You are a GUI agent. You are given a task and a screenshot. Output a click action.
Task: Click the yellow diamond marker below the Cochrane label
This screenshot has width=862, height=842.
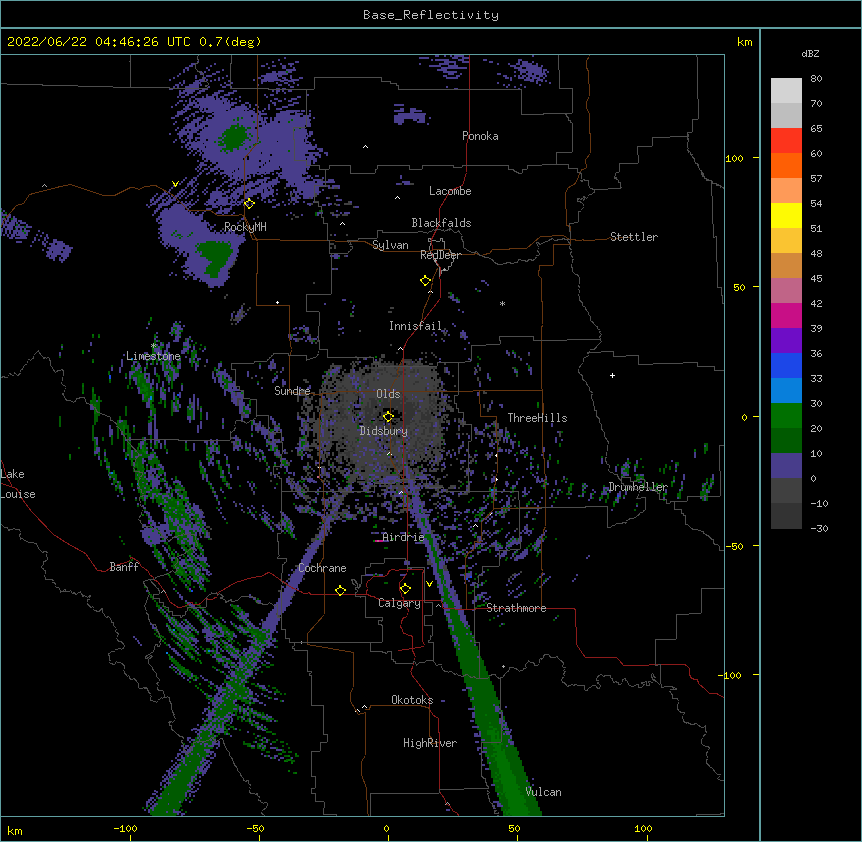(x=340, y=590)
